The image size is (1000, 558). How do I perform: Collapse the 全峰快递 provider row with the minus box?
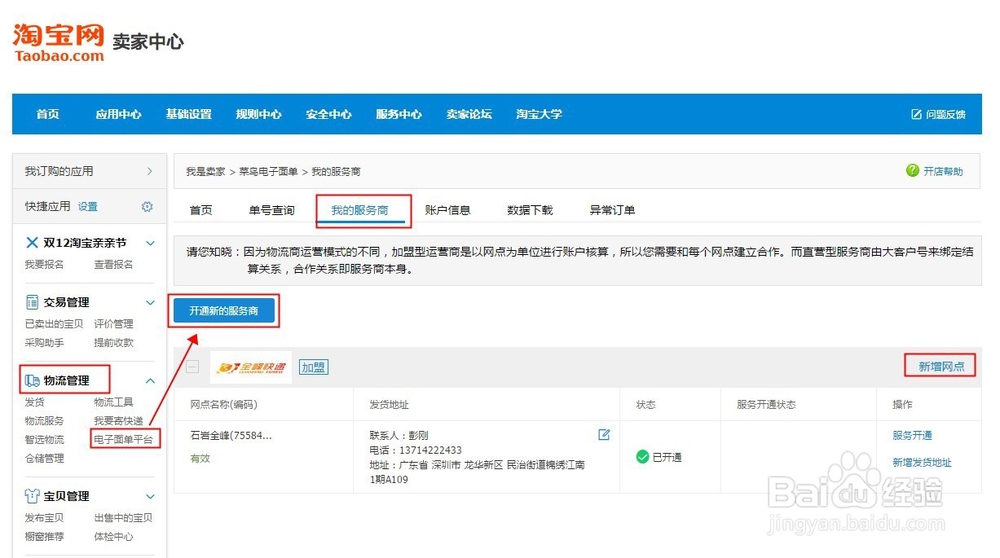(193, 367)
